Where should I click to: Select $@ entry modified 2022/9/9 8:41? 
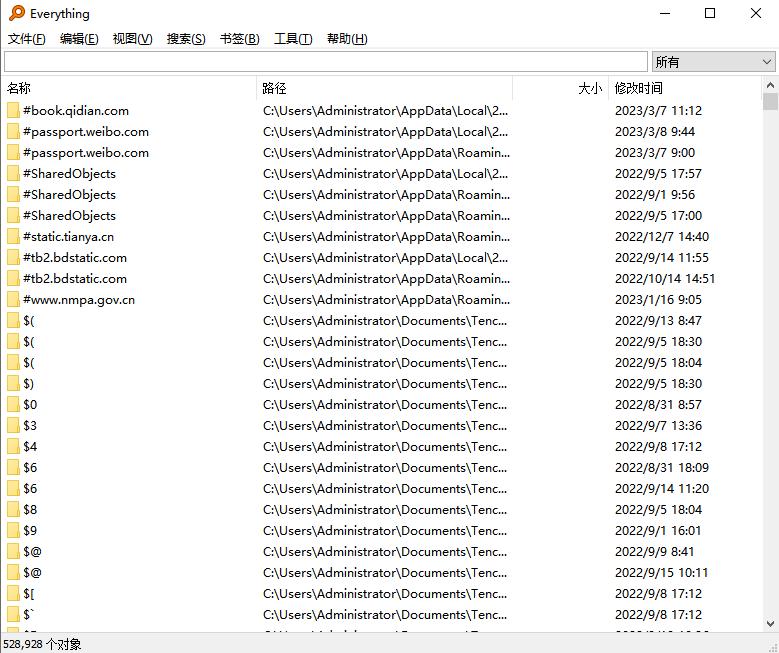32,552
